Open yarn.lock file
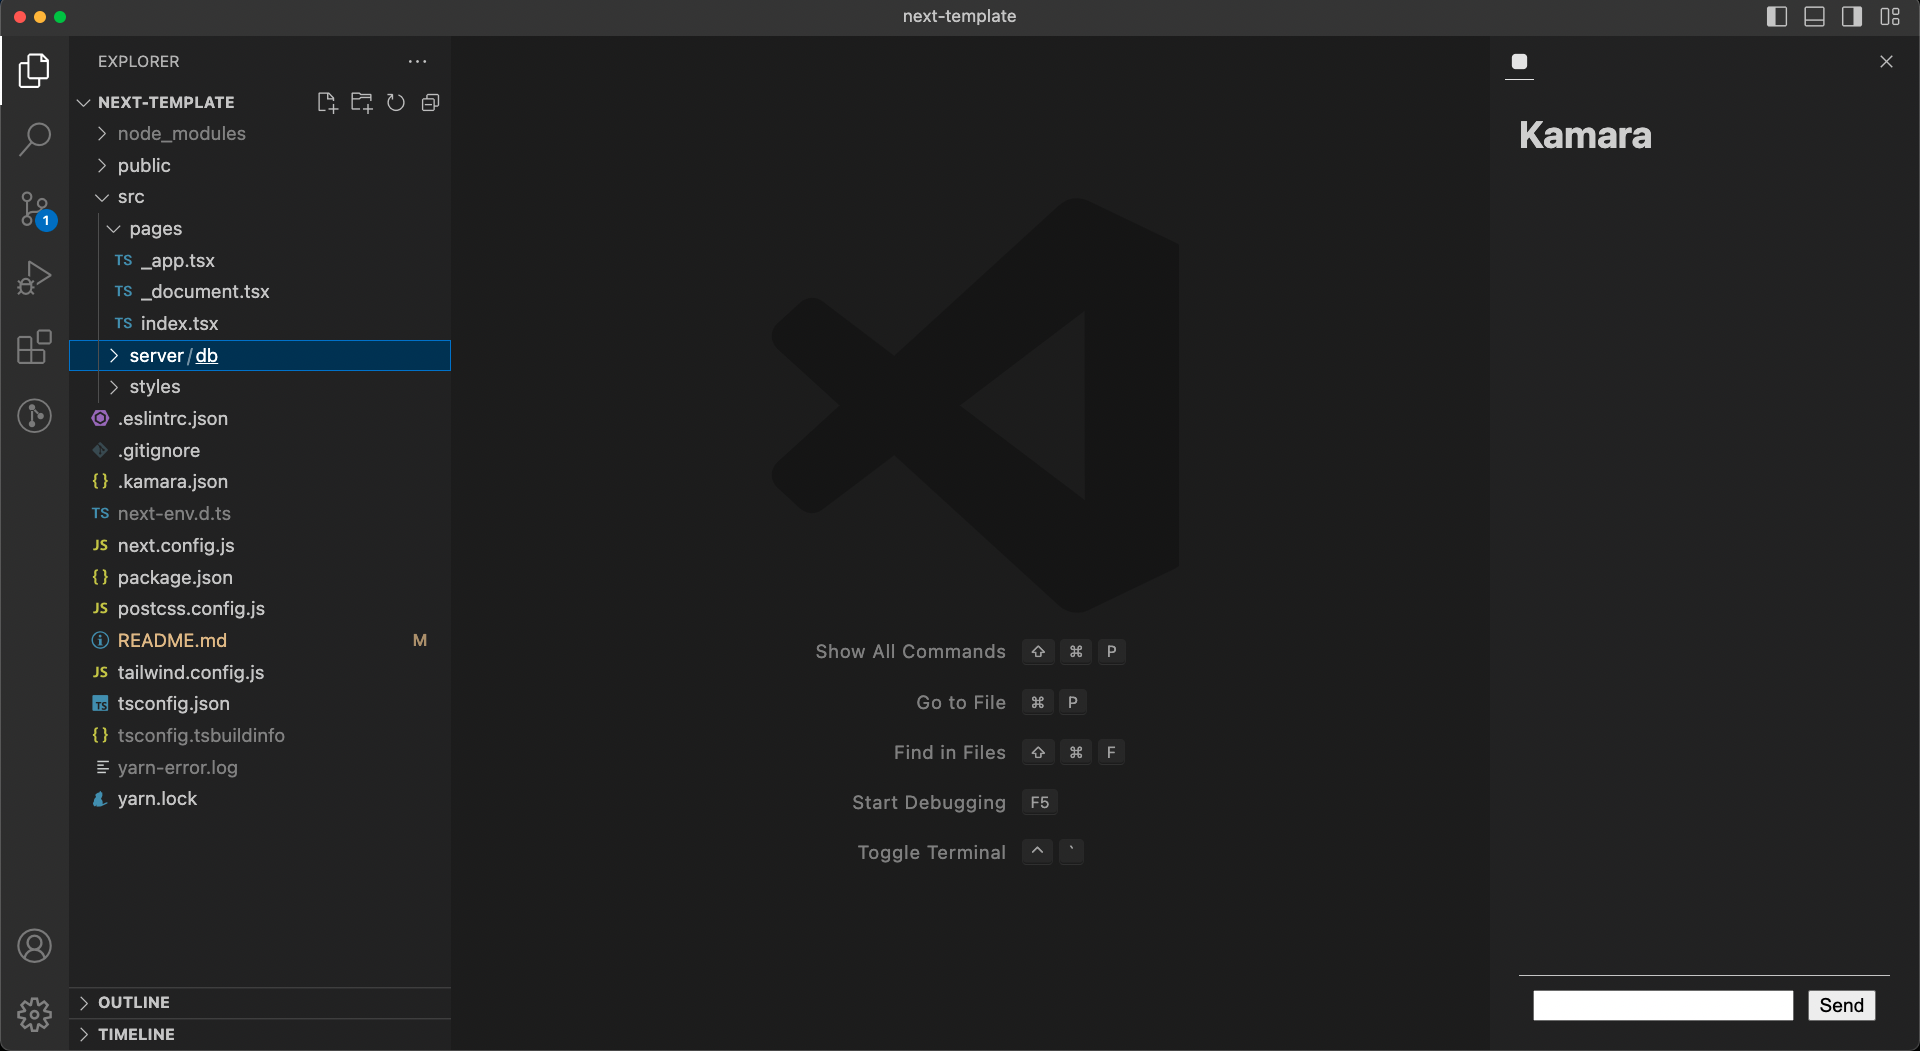 point(259,799)
